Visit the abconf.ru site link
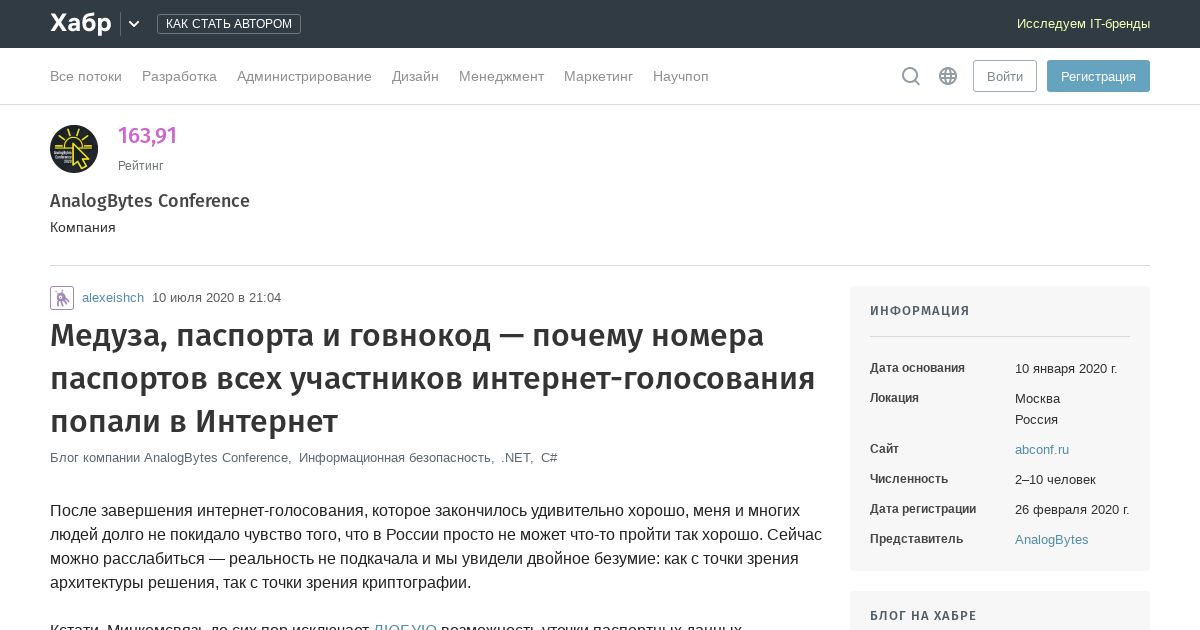The height and width of the screenshot is (630, 1200). (x=1042, y=450)
